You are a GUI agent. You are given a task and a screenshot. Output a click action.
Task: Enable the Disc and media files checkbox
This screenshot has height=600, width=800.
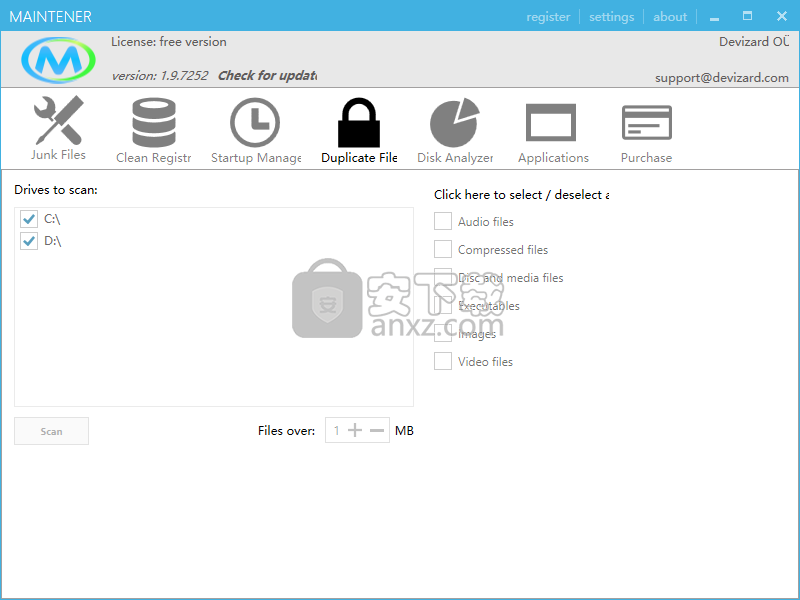tap(443, 278)
